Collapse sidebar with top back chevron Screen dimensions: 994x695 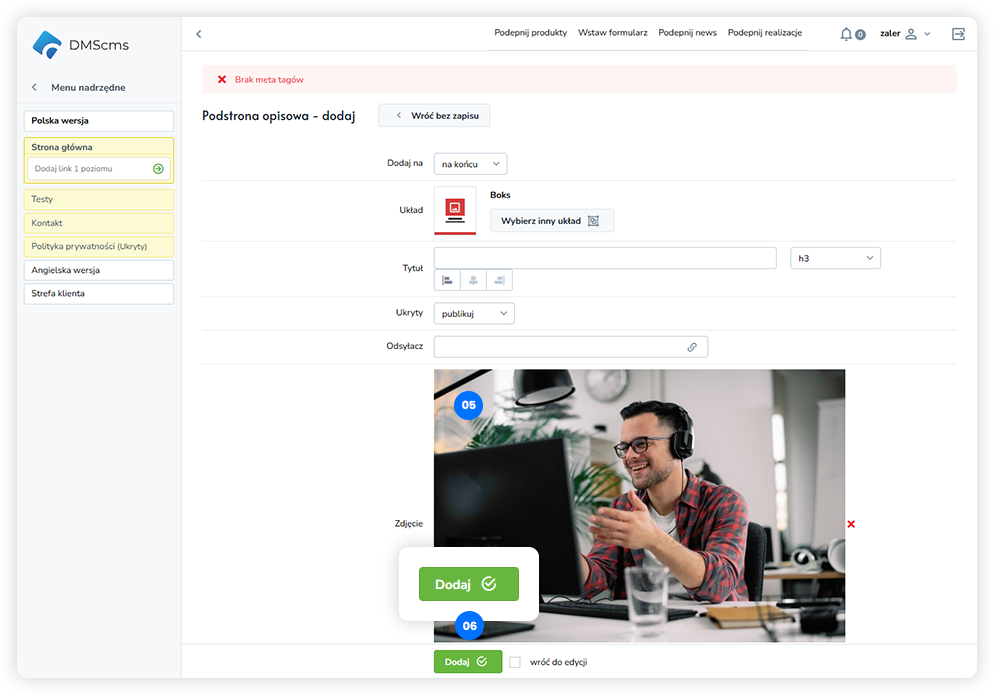pyautogui.click(x=198, y=34)
